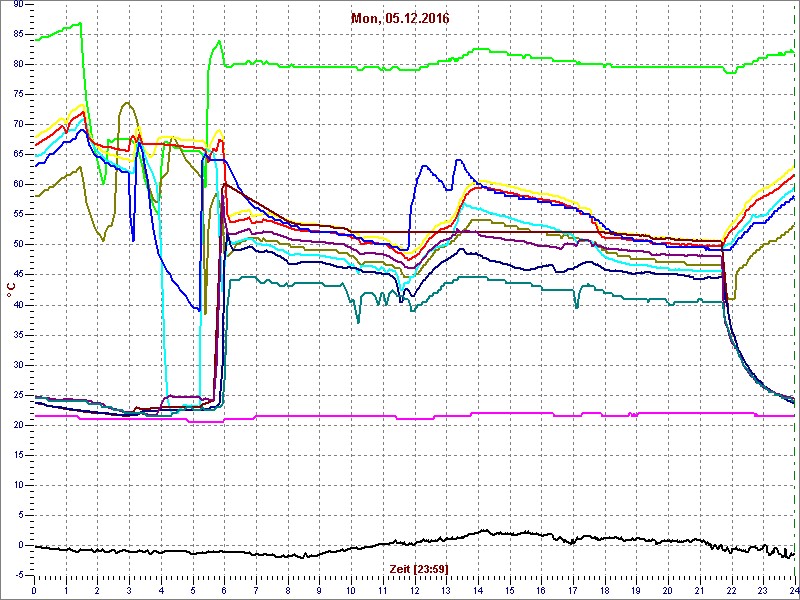This screenshot has width=800, height=600.
Task: Click the 24 hour tick on the x-axis
Action: point(792,590)
